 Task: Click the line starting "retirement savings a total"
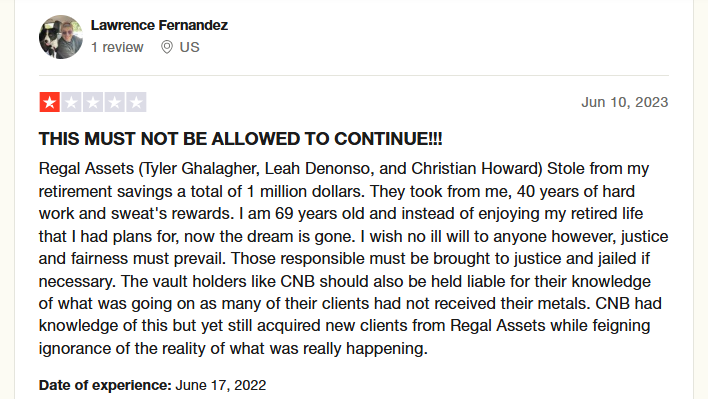pyautogui.click(x=337, y=191)
